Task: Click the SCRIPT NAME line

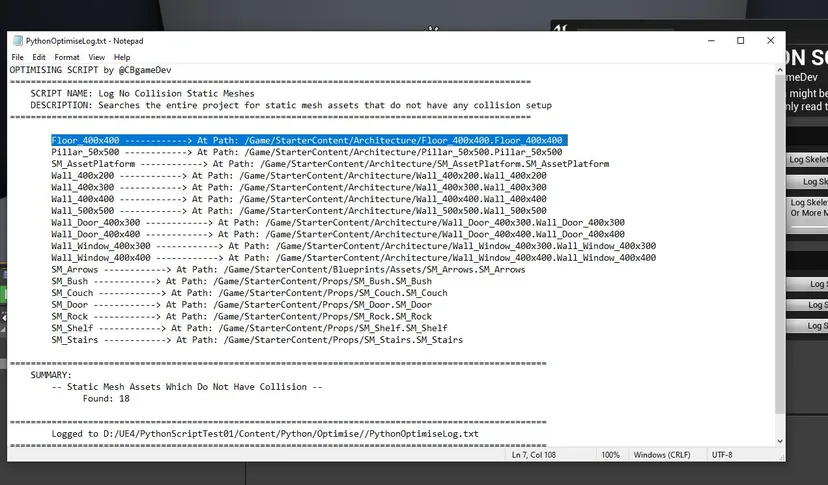Action: click(x=143, y=94)
